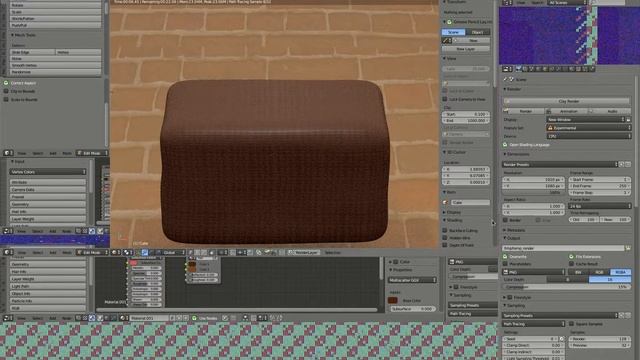Toggle Open Shading Language checkbox

pyautogui.click(x=505, y=145)
